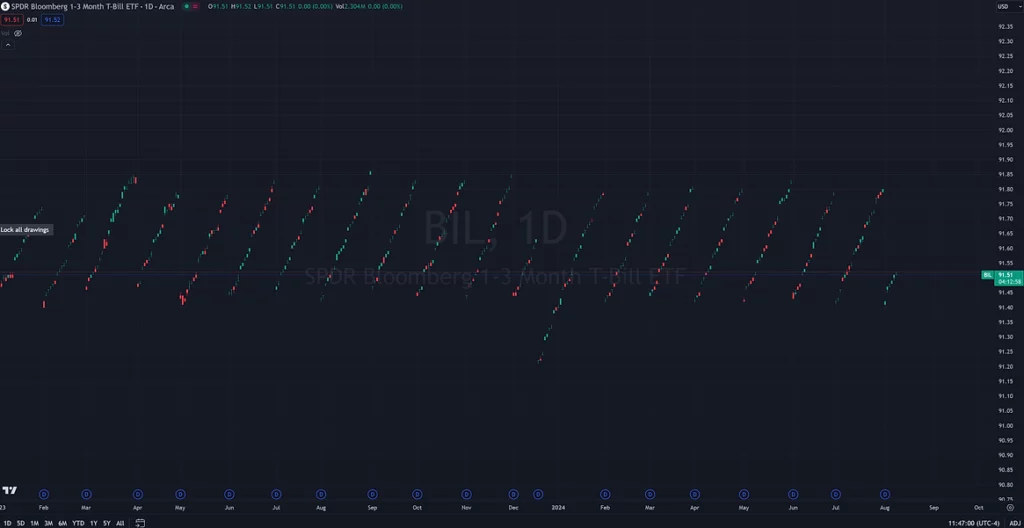
Task: Select the 1Y time range
Action: pyautogui.click(x=94, y=523)
